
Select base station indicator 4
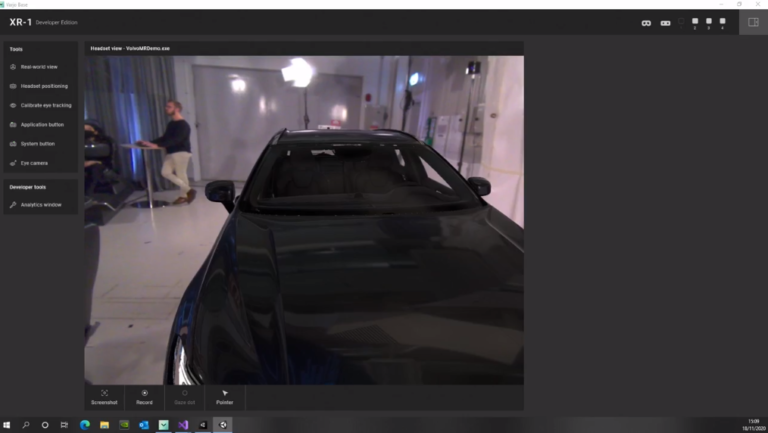tap(722, 22)
